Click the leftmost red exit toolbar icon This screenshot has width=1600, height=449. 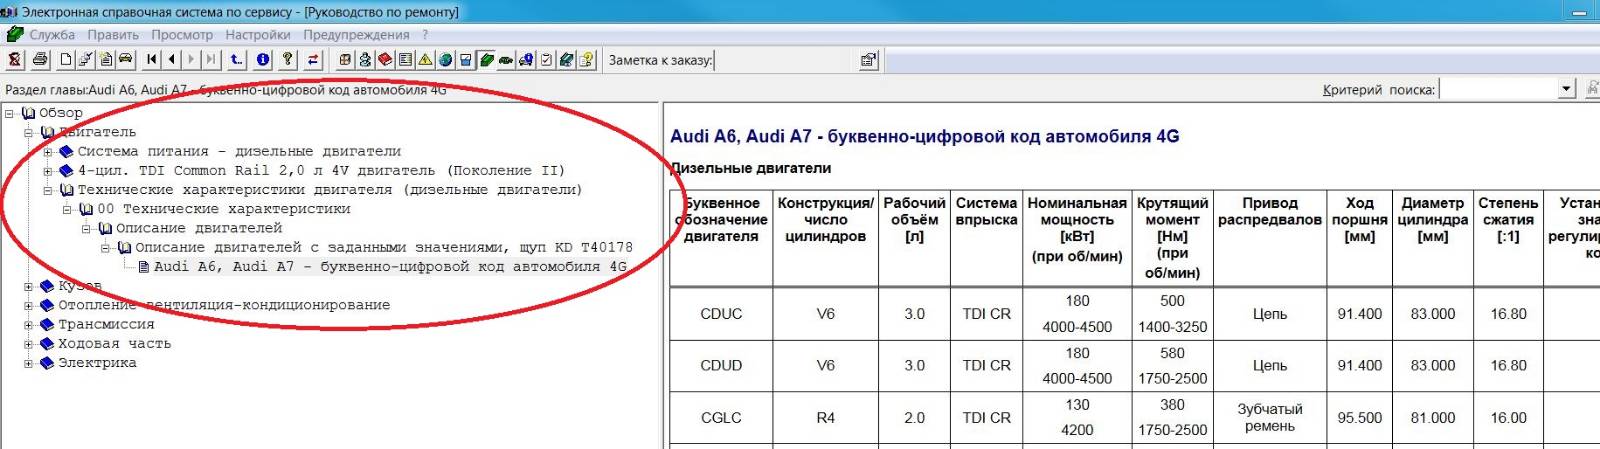click(14, 59)
